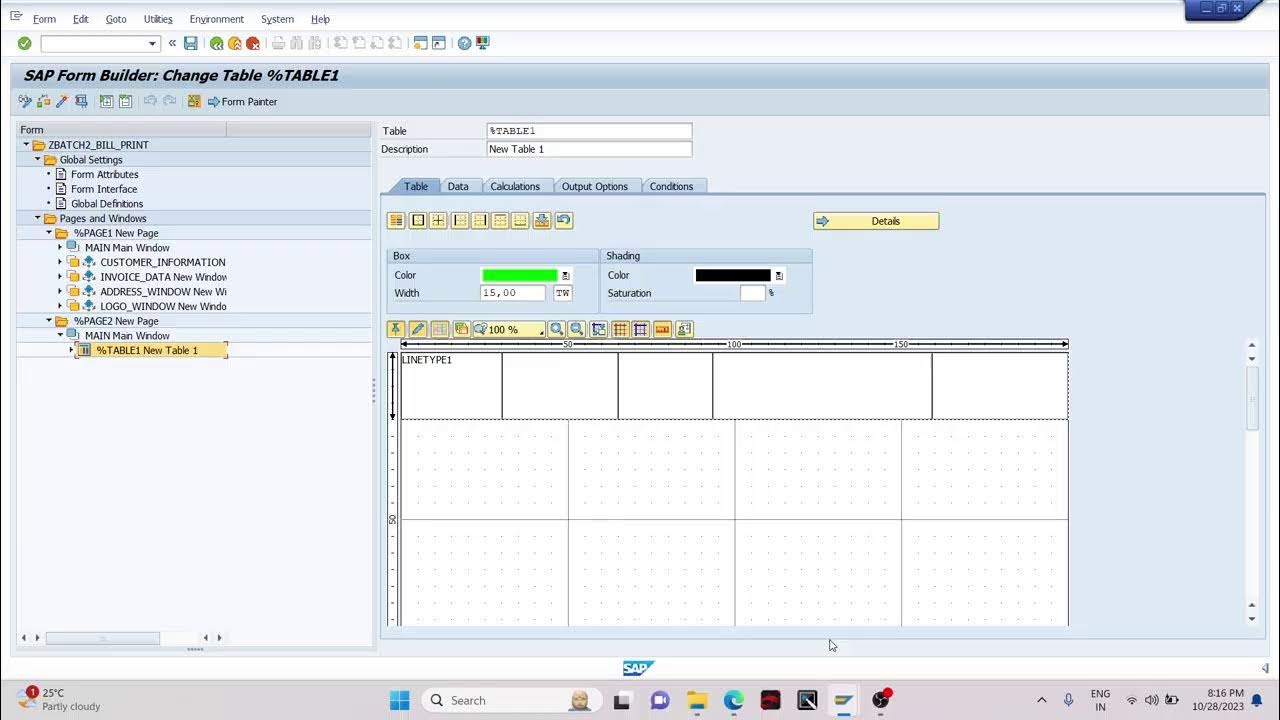Toggle the green pin icon in table painter
This screenshot has width=1280, height=720.
coord(396,329)
